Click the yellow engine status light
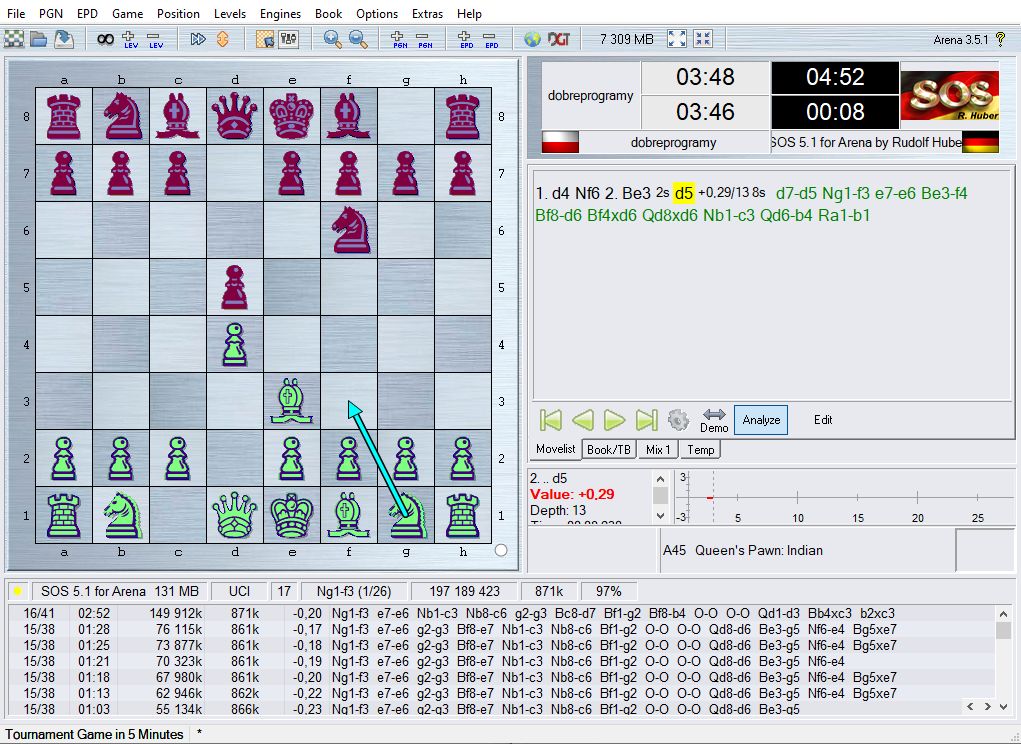The height and width of the screenshot is (744, 1021). [x=18, y=591]
